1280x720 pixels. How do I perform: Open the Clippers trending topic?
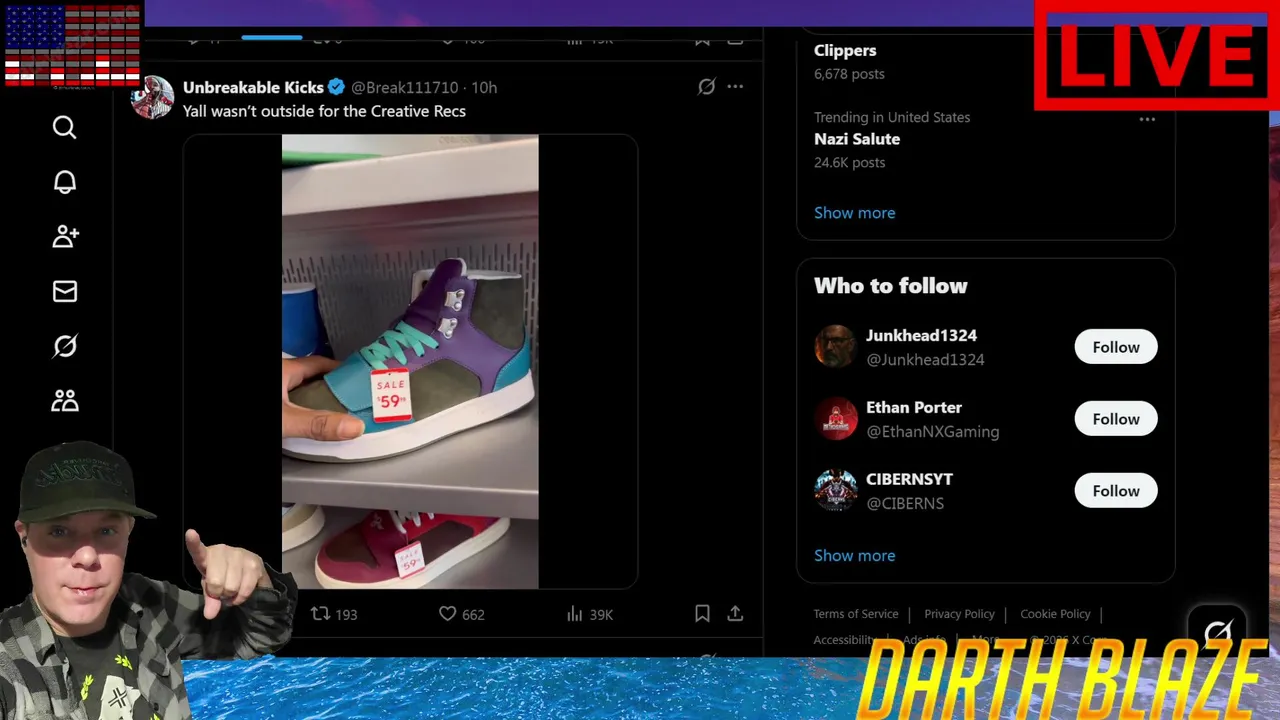click(845, 50)
